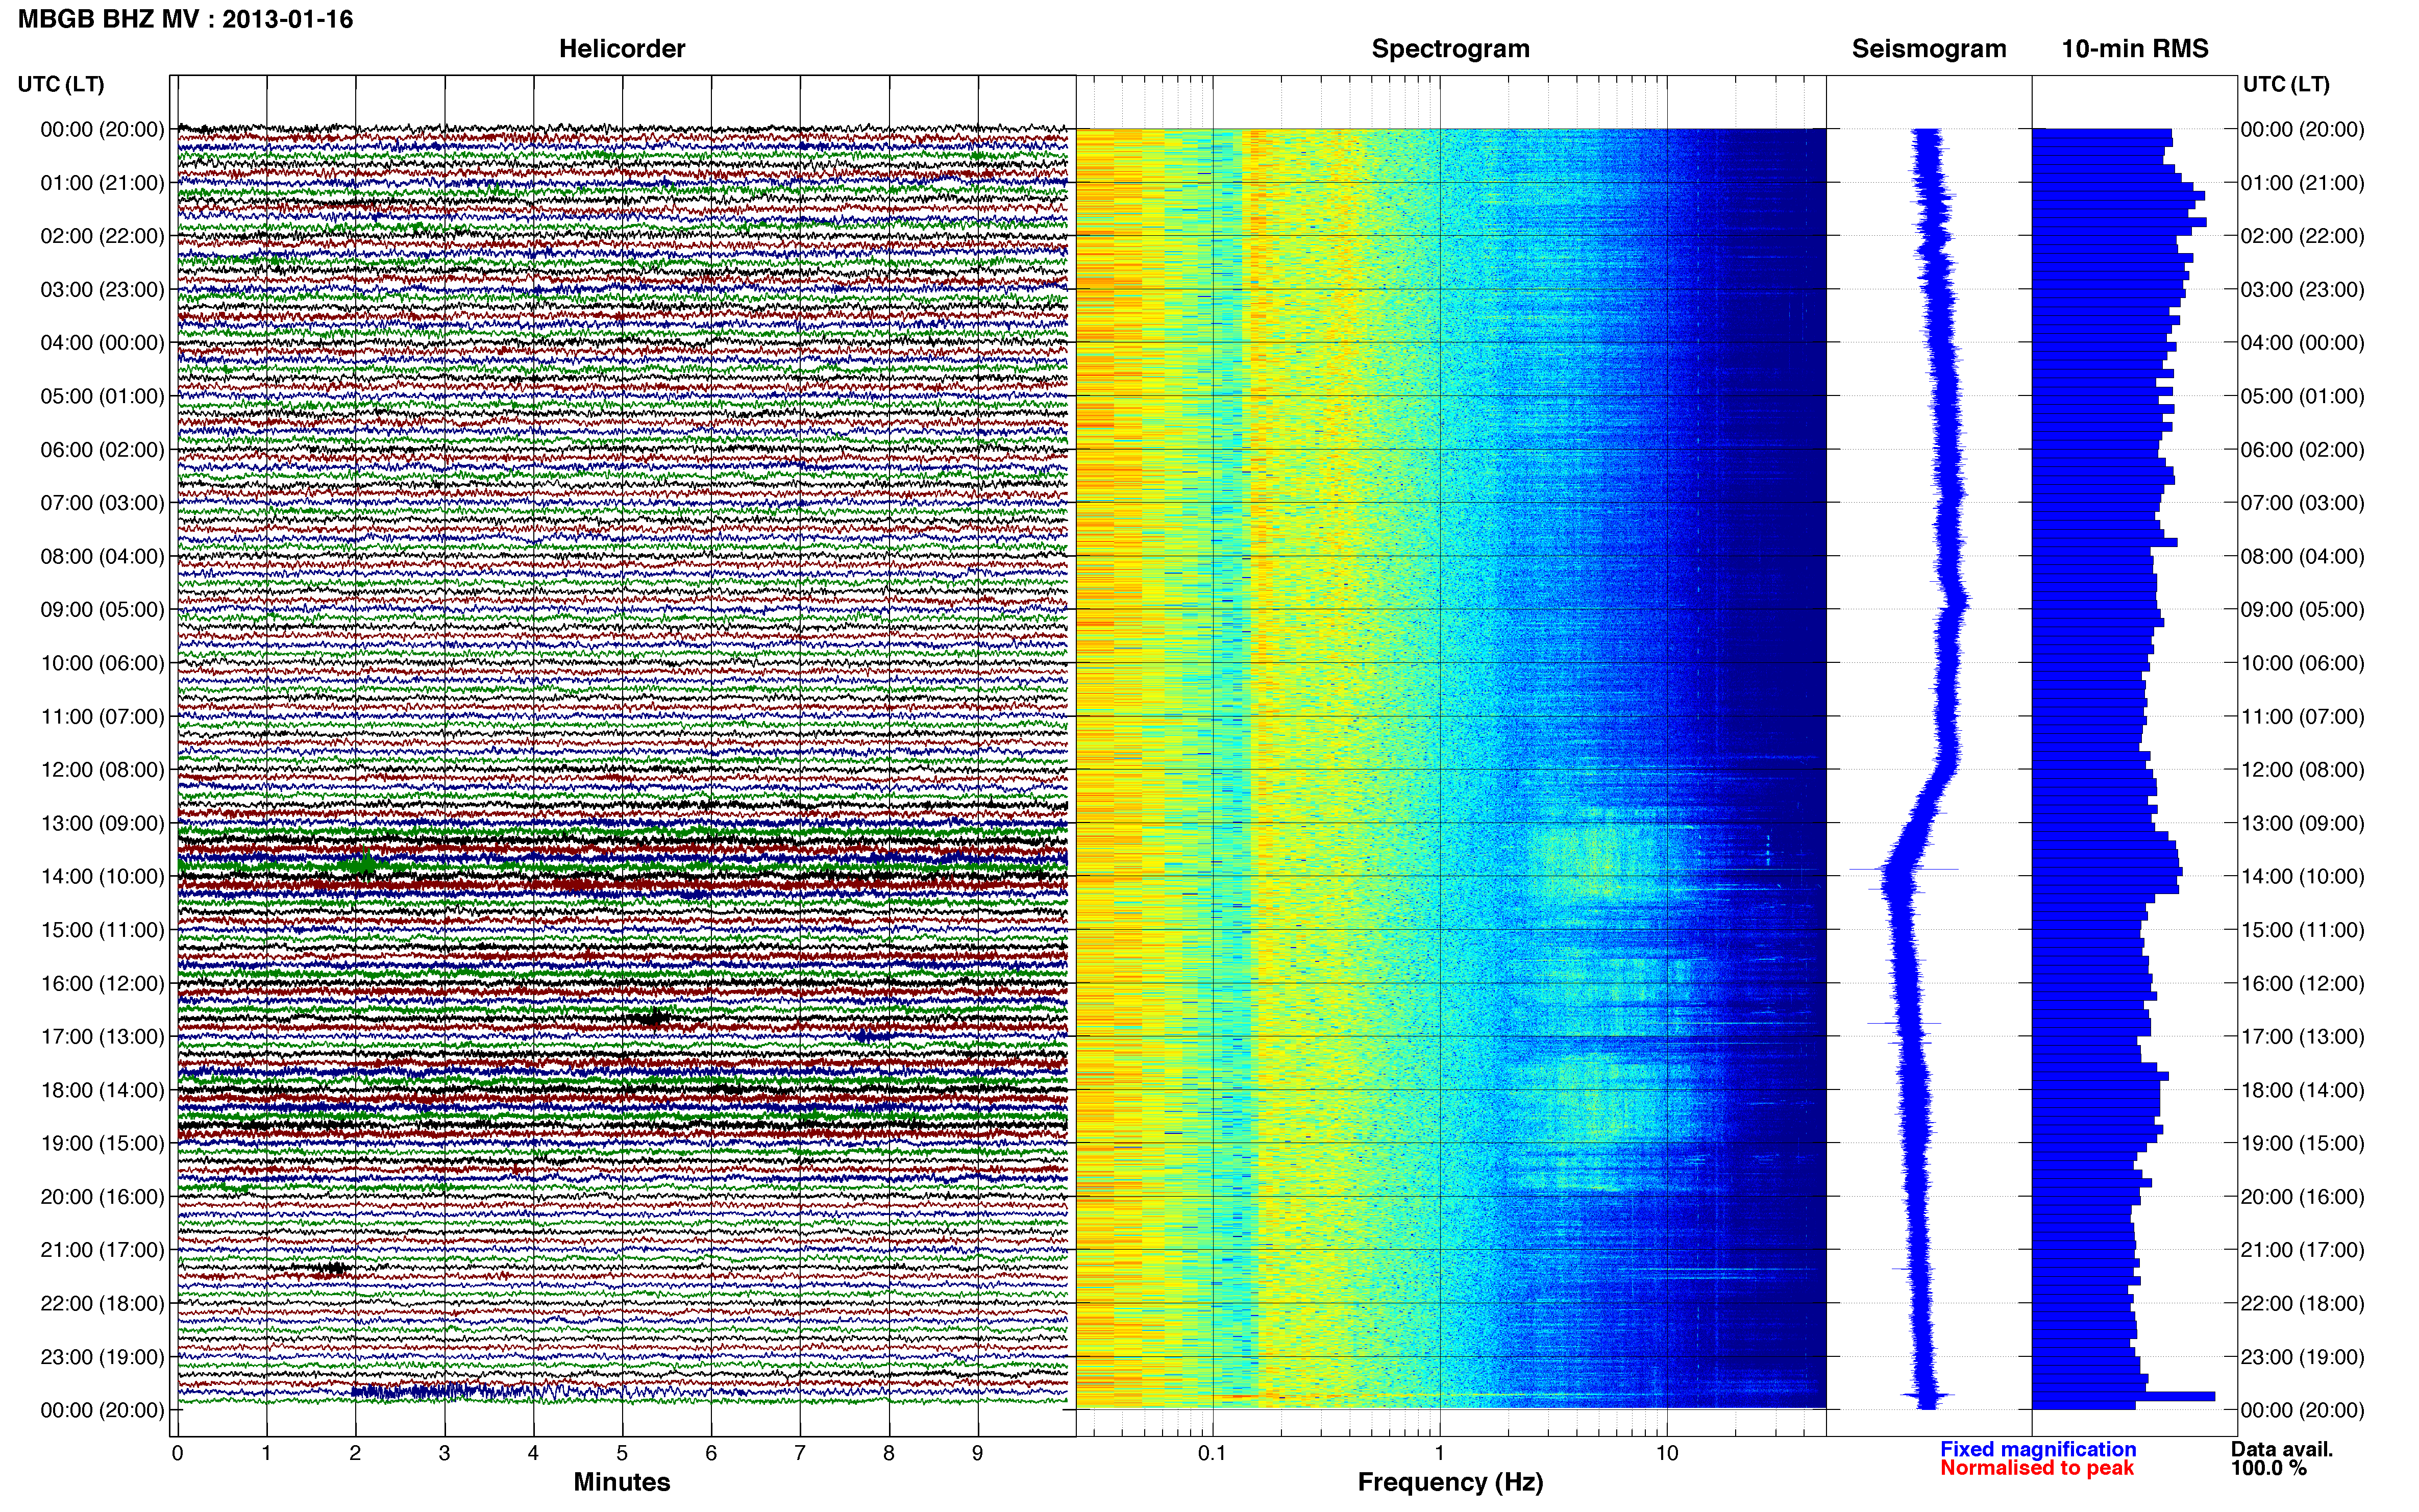Click the 'Minutes' x-axis label
The width and height of the screenshot is (2419, 1512).
(621, 1482)
